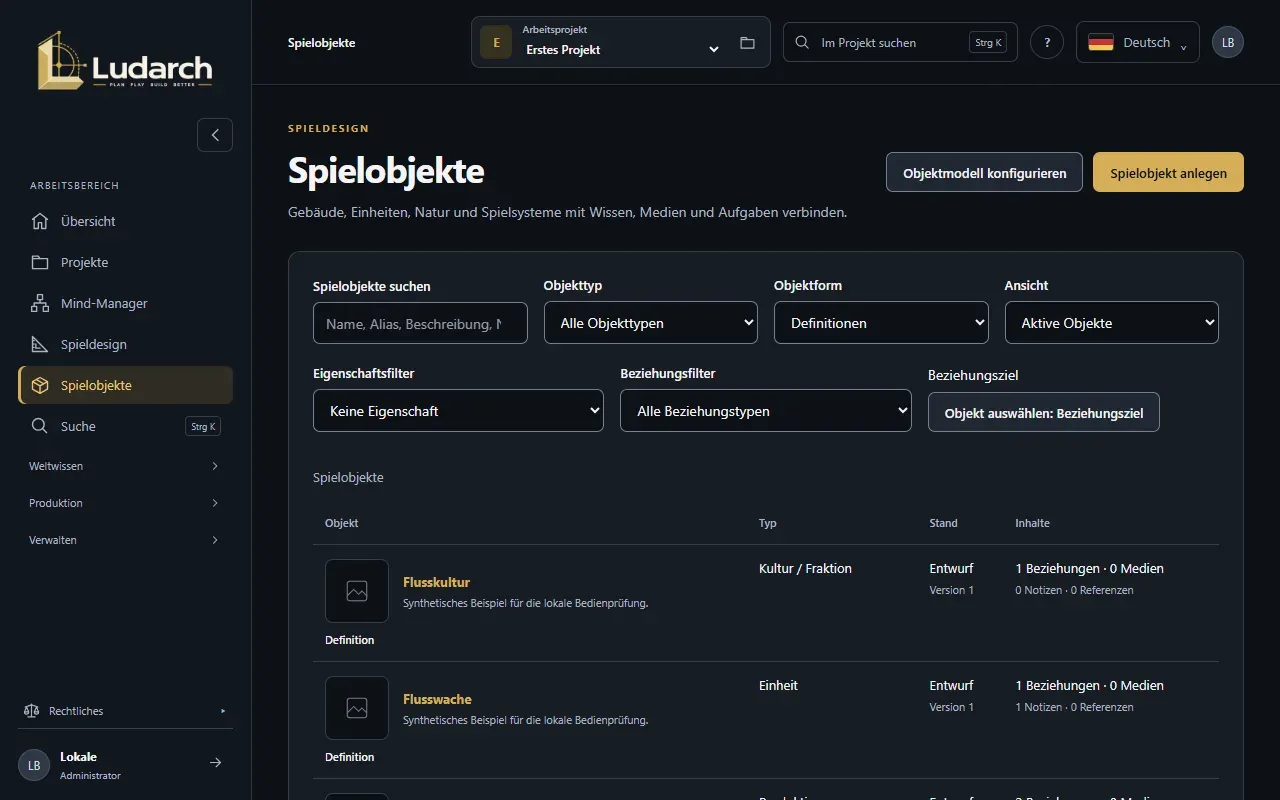Click the logout arrow beside Lokale

(x=215, y=763)
